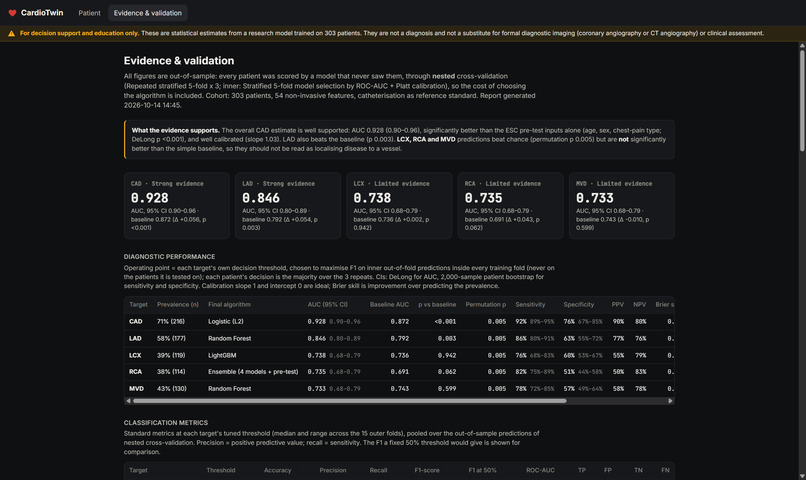Click the What the evidence supports callout
806x480 pixels.
pos(399,140)
